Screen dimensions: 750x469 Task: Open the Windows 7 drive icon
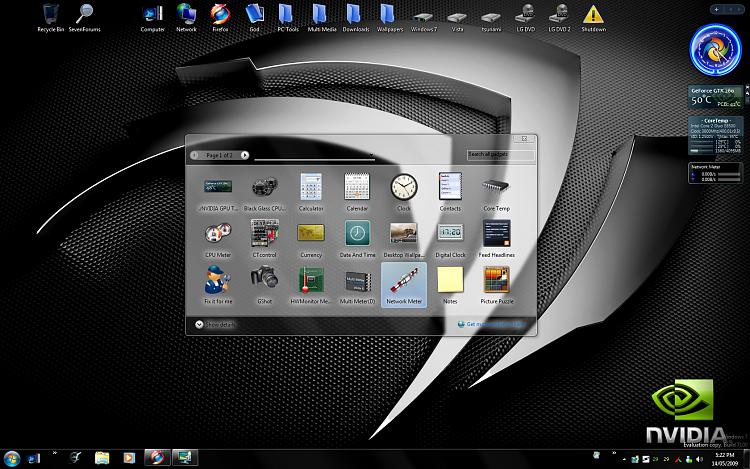pyautogui.click(x=424, y=20)
